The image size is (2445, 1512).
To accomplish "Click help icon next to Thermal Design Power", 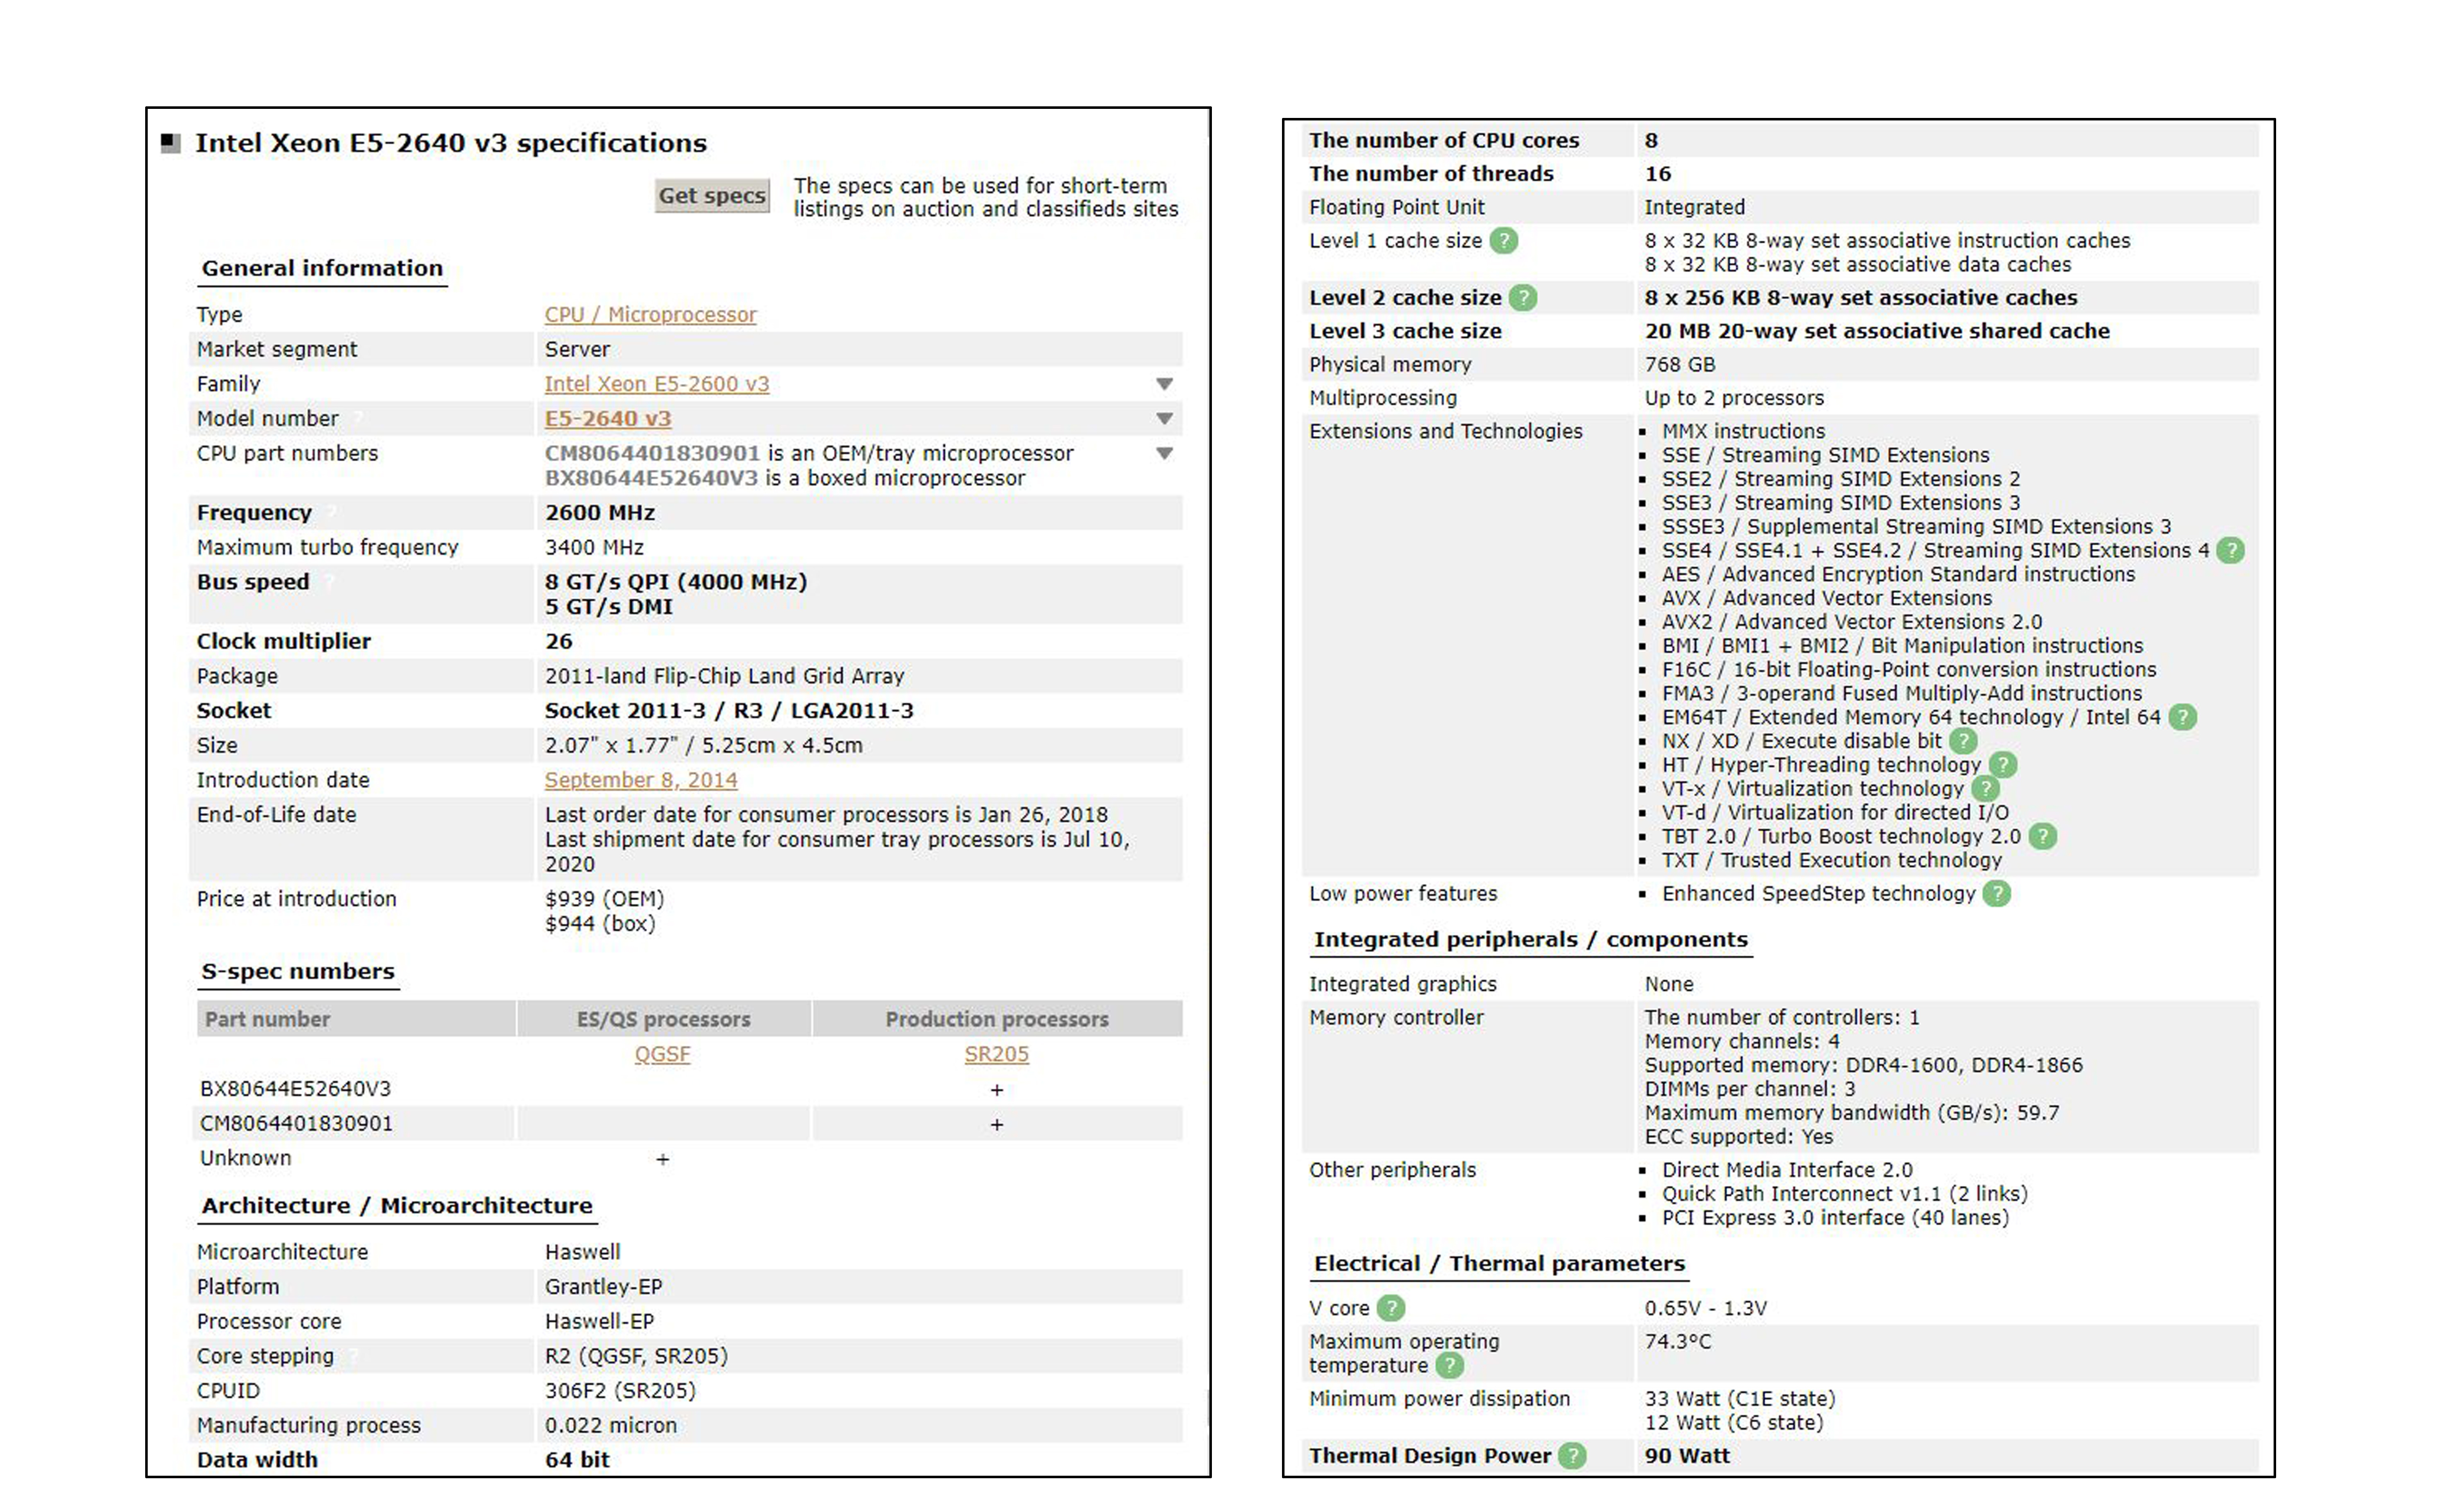I will click(x=1572, y=1457).
